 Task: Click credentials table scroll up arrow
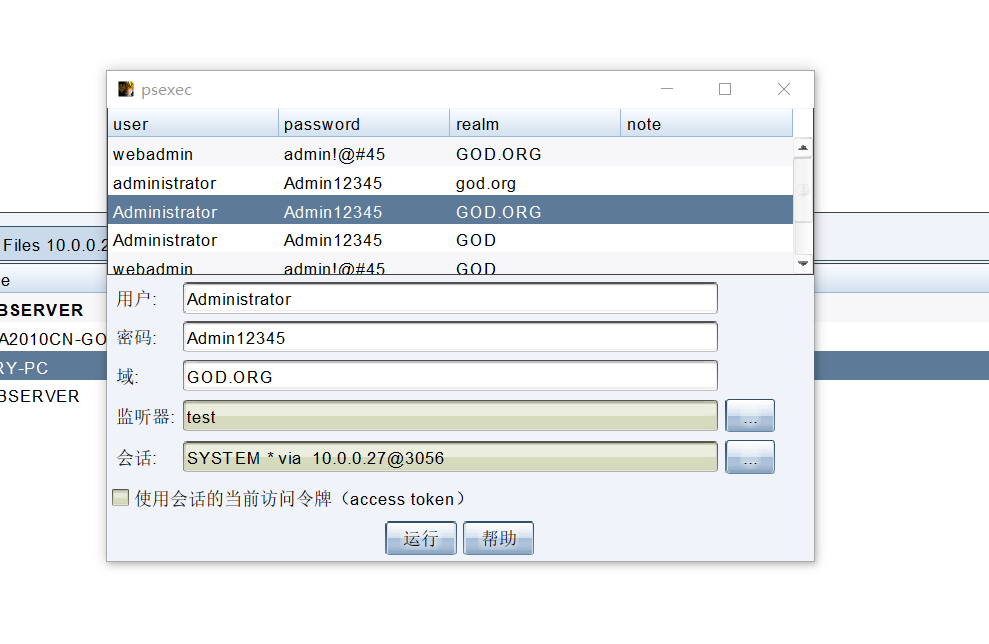tap(803, 148)
